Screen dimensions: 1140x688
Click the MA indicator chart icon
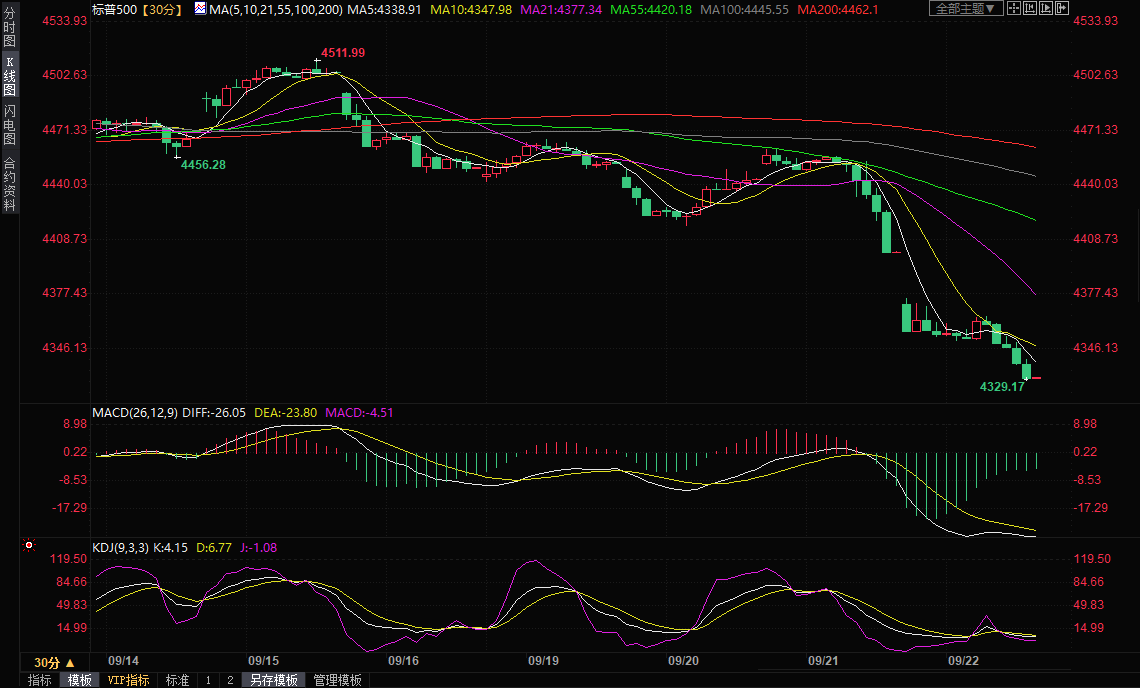200,9
